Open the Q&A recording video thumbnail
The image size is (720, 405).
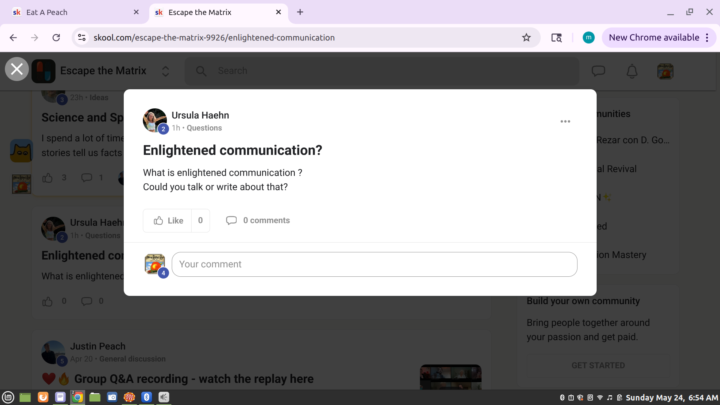[x=451, y=377]
